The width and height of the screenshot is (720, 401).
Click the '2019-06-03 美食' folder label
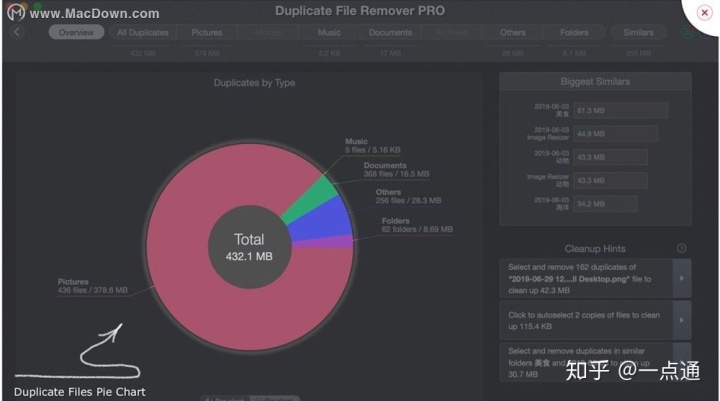[x=551, y=110]
